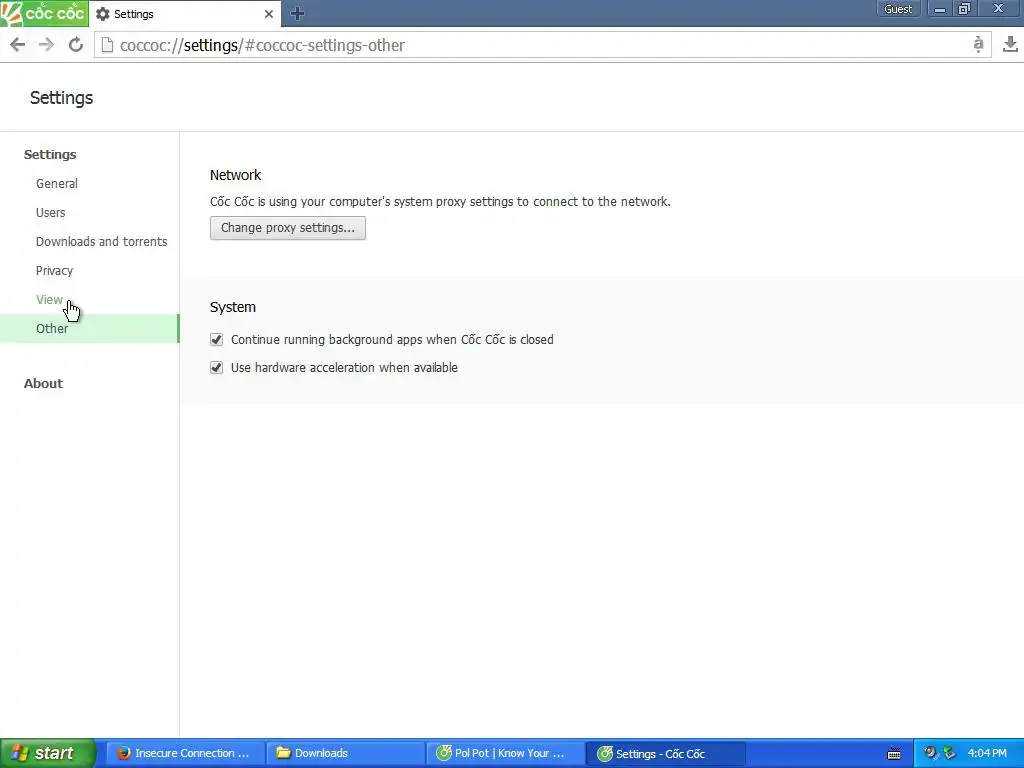Image resolution: width=1024 pixels, height=768 pixels.
Task: Open the downloads arrow icon in toolbar
Action: coord(1010,44)
